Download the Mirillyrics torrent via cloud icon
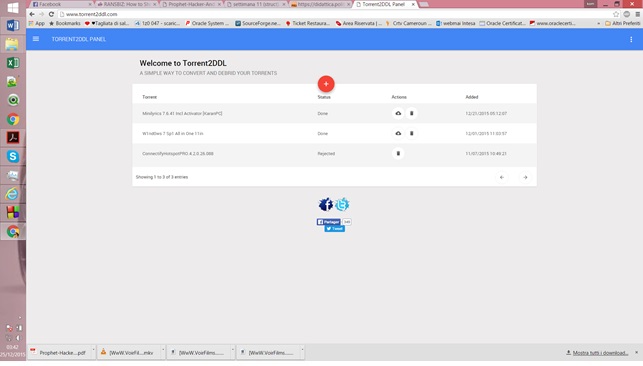 [398, 113]
